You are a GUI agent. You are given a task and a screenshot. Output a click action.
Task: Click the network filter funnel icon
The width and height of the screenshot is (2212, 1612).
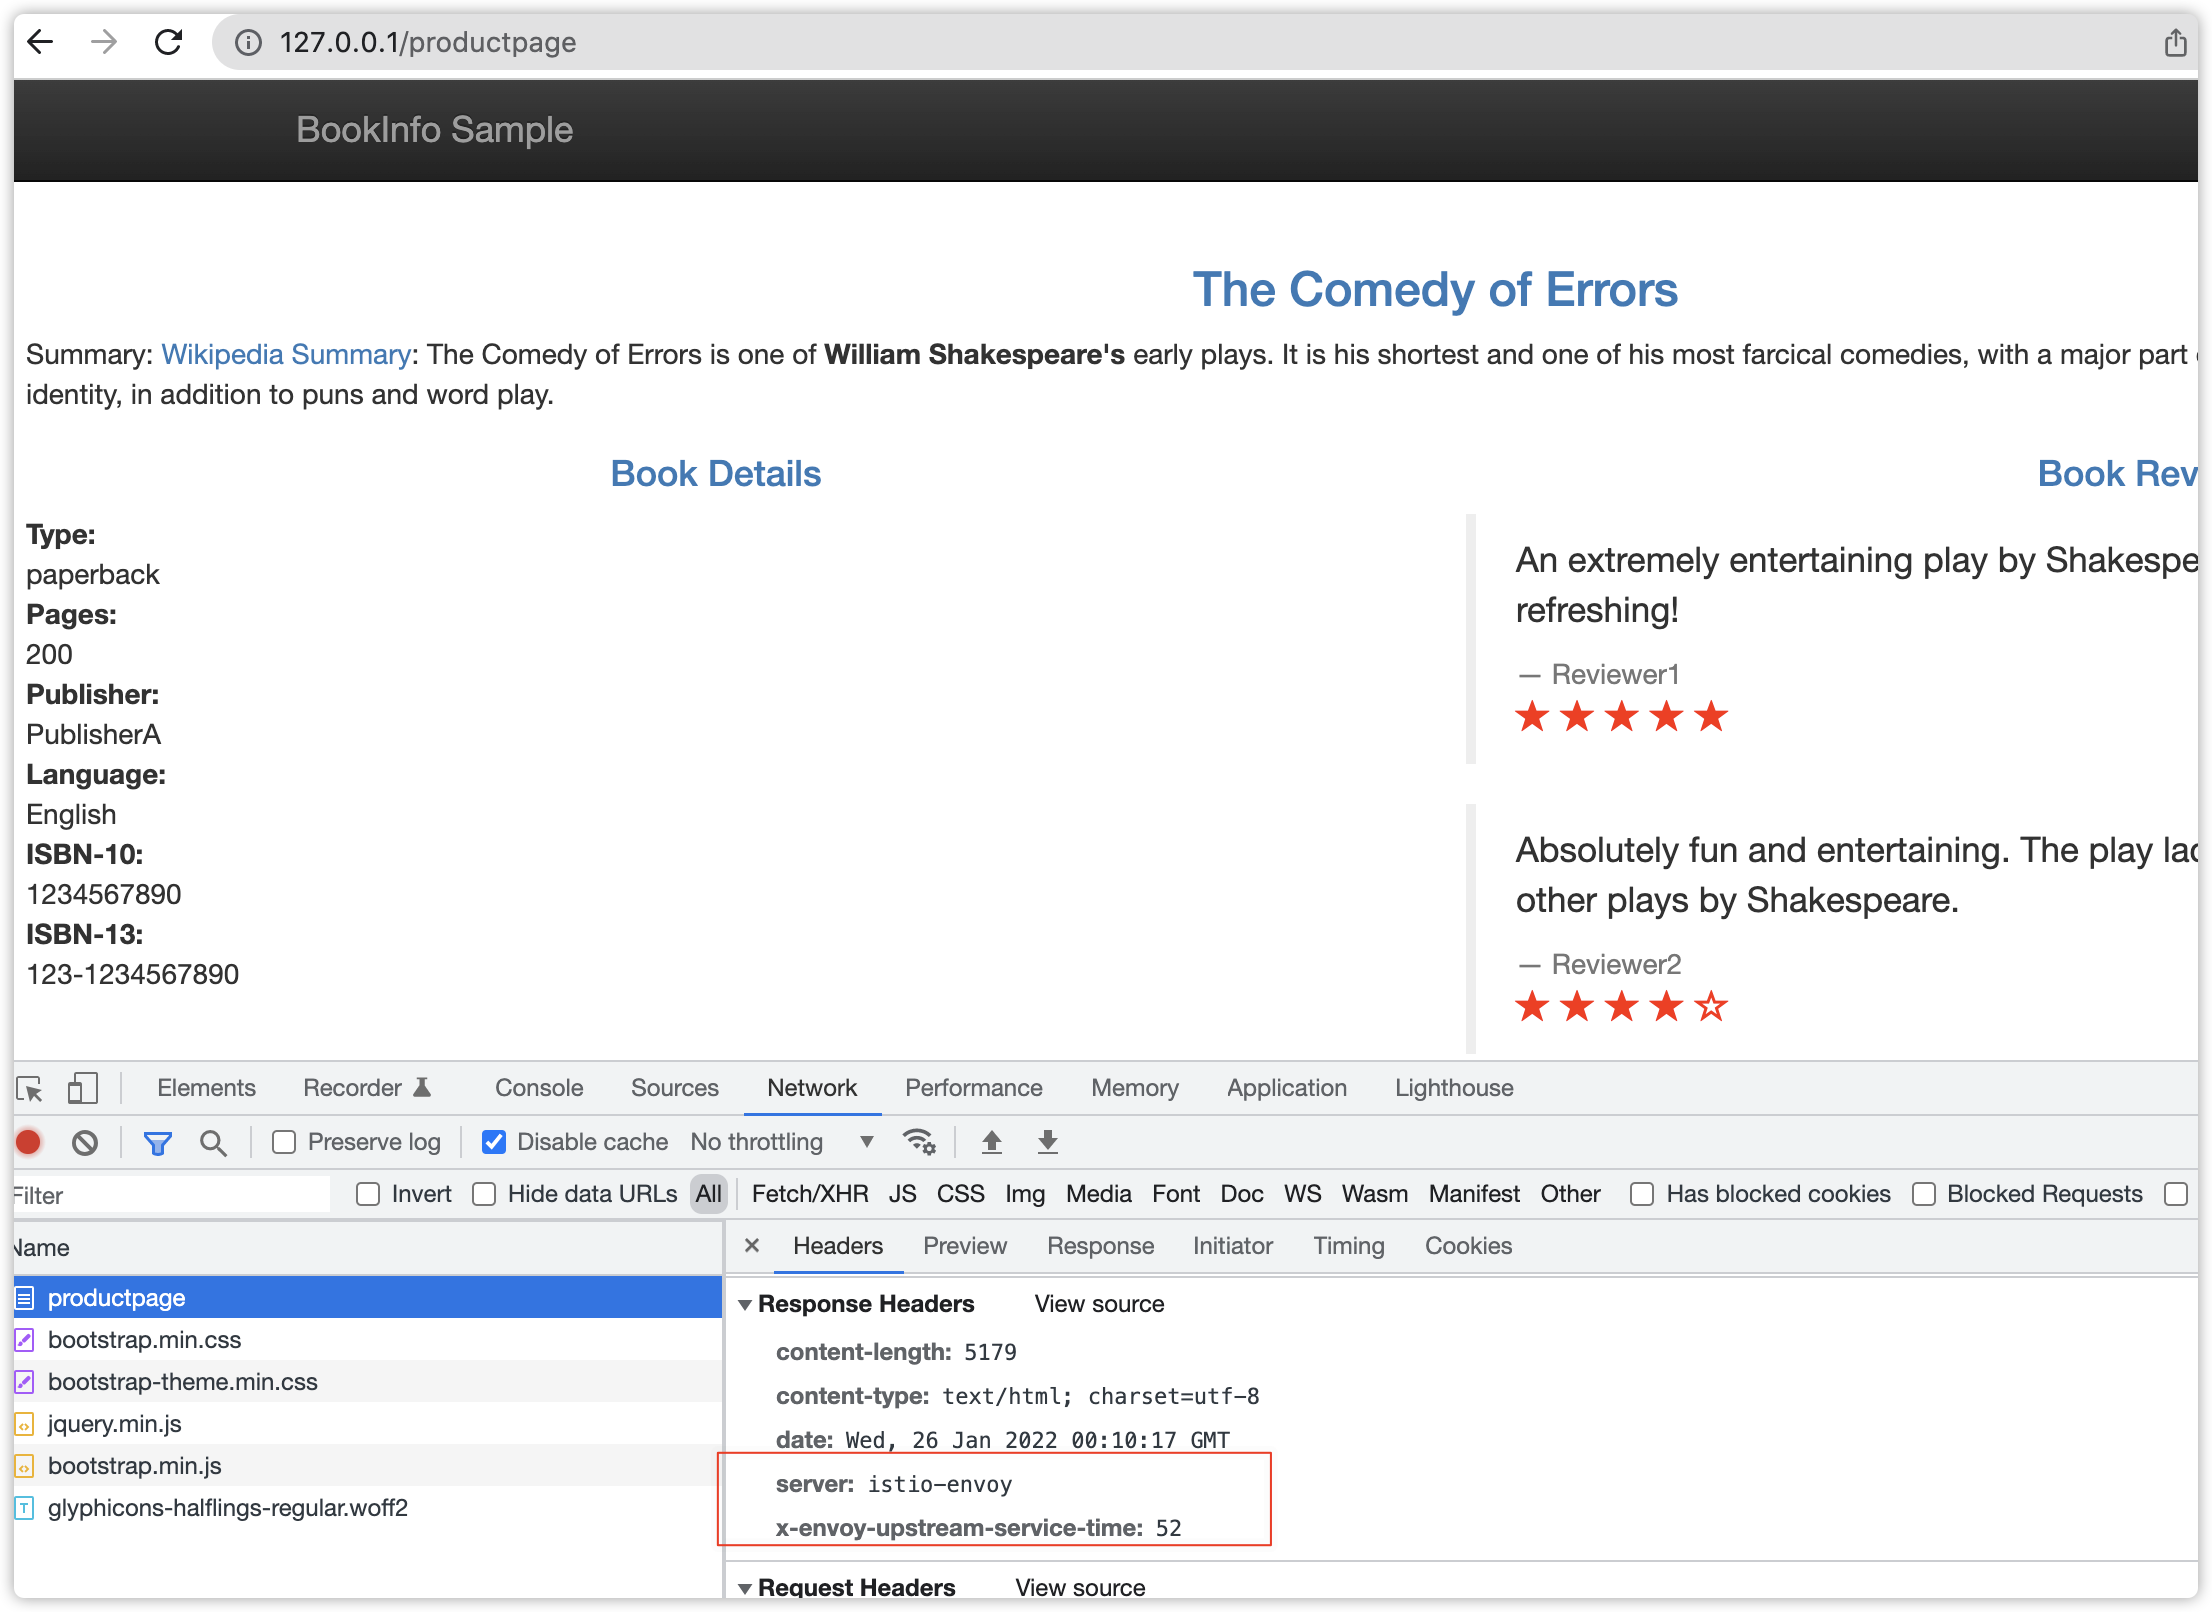point(157,1142)
